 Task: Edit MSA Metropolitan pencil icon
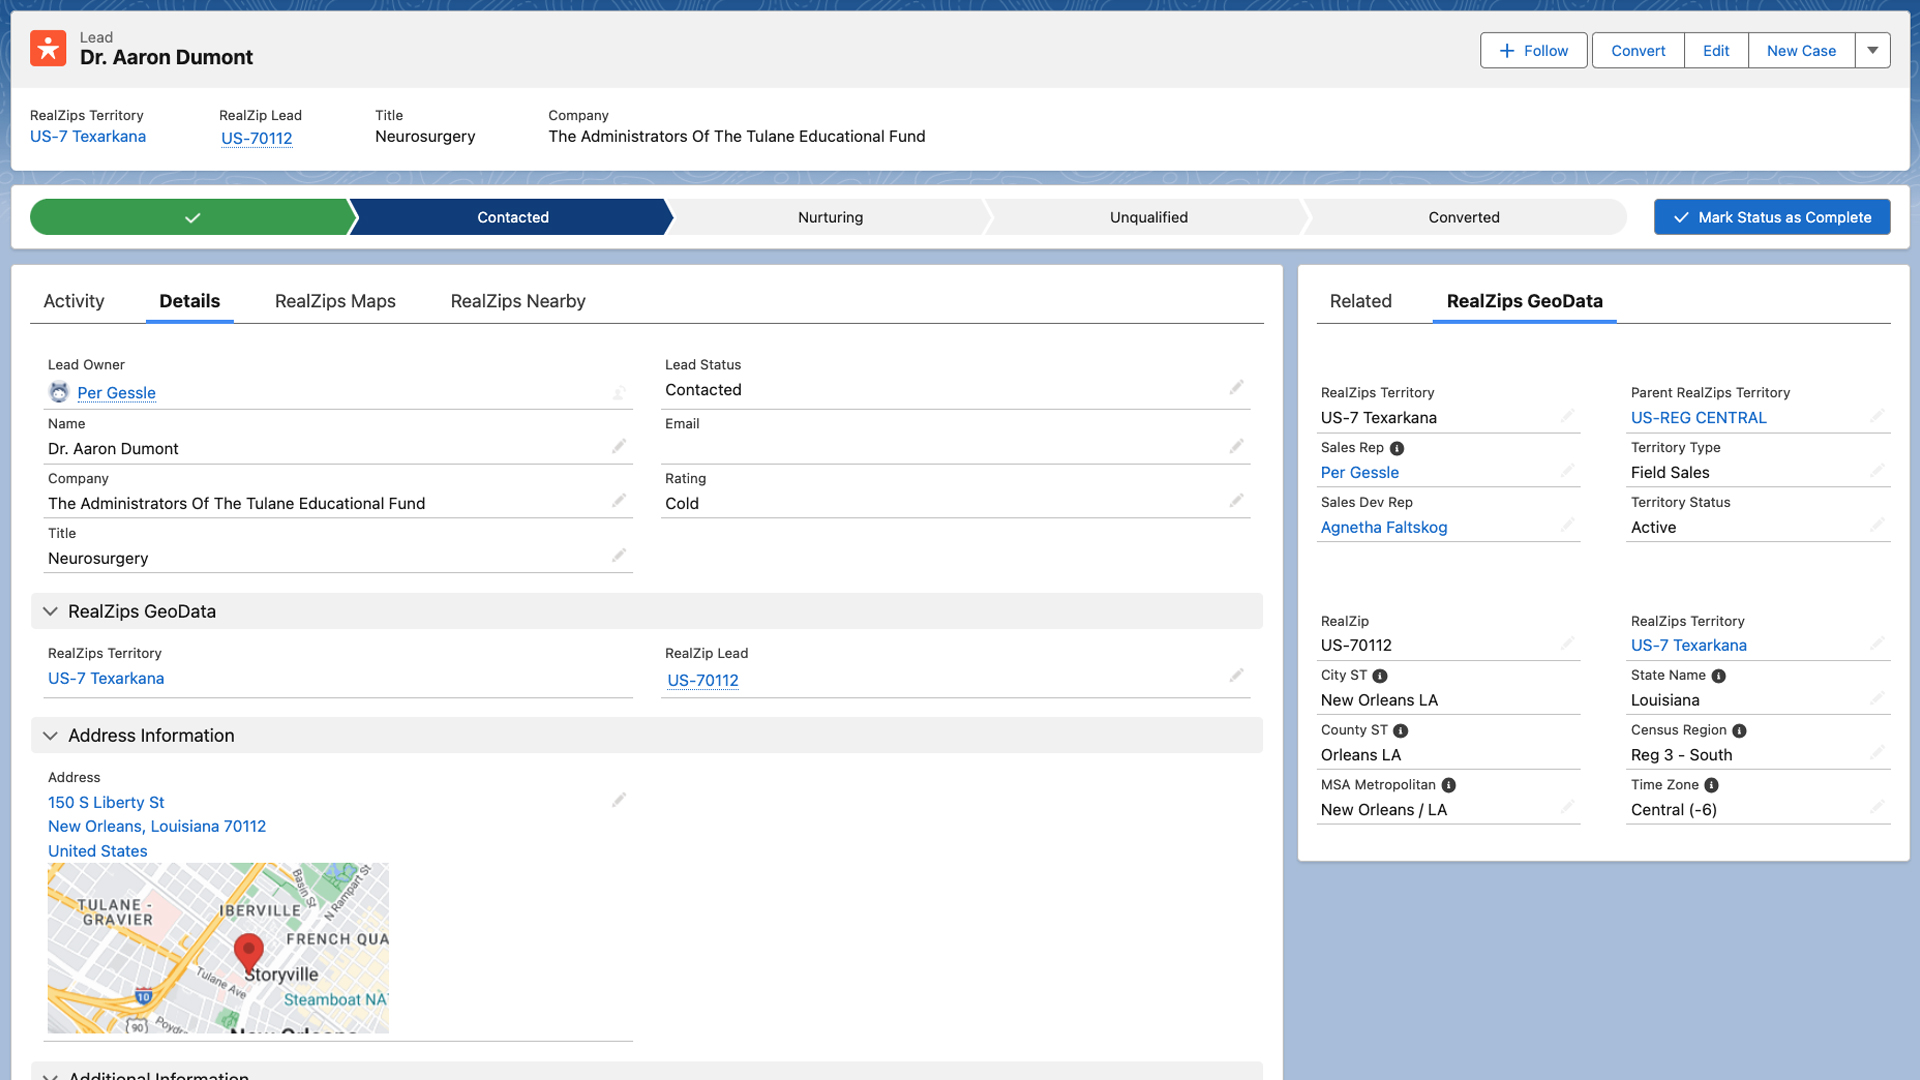[1567, 807]
